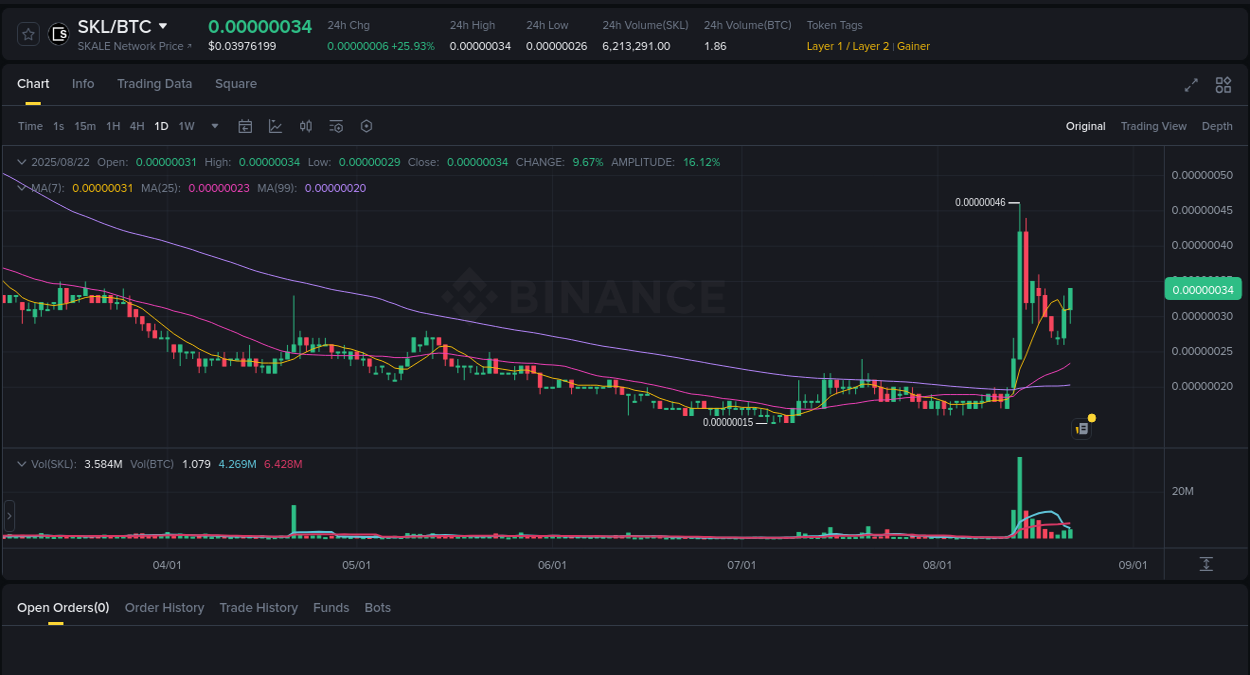Add SKL/BTC to favorites with star icon
The image size is (1250, 675).
tap(29, 34)
